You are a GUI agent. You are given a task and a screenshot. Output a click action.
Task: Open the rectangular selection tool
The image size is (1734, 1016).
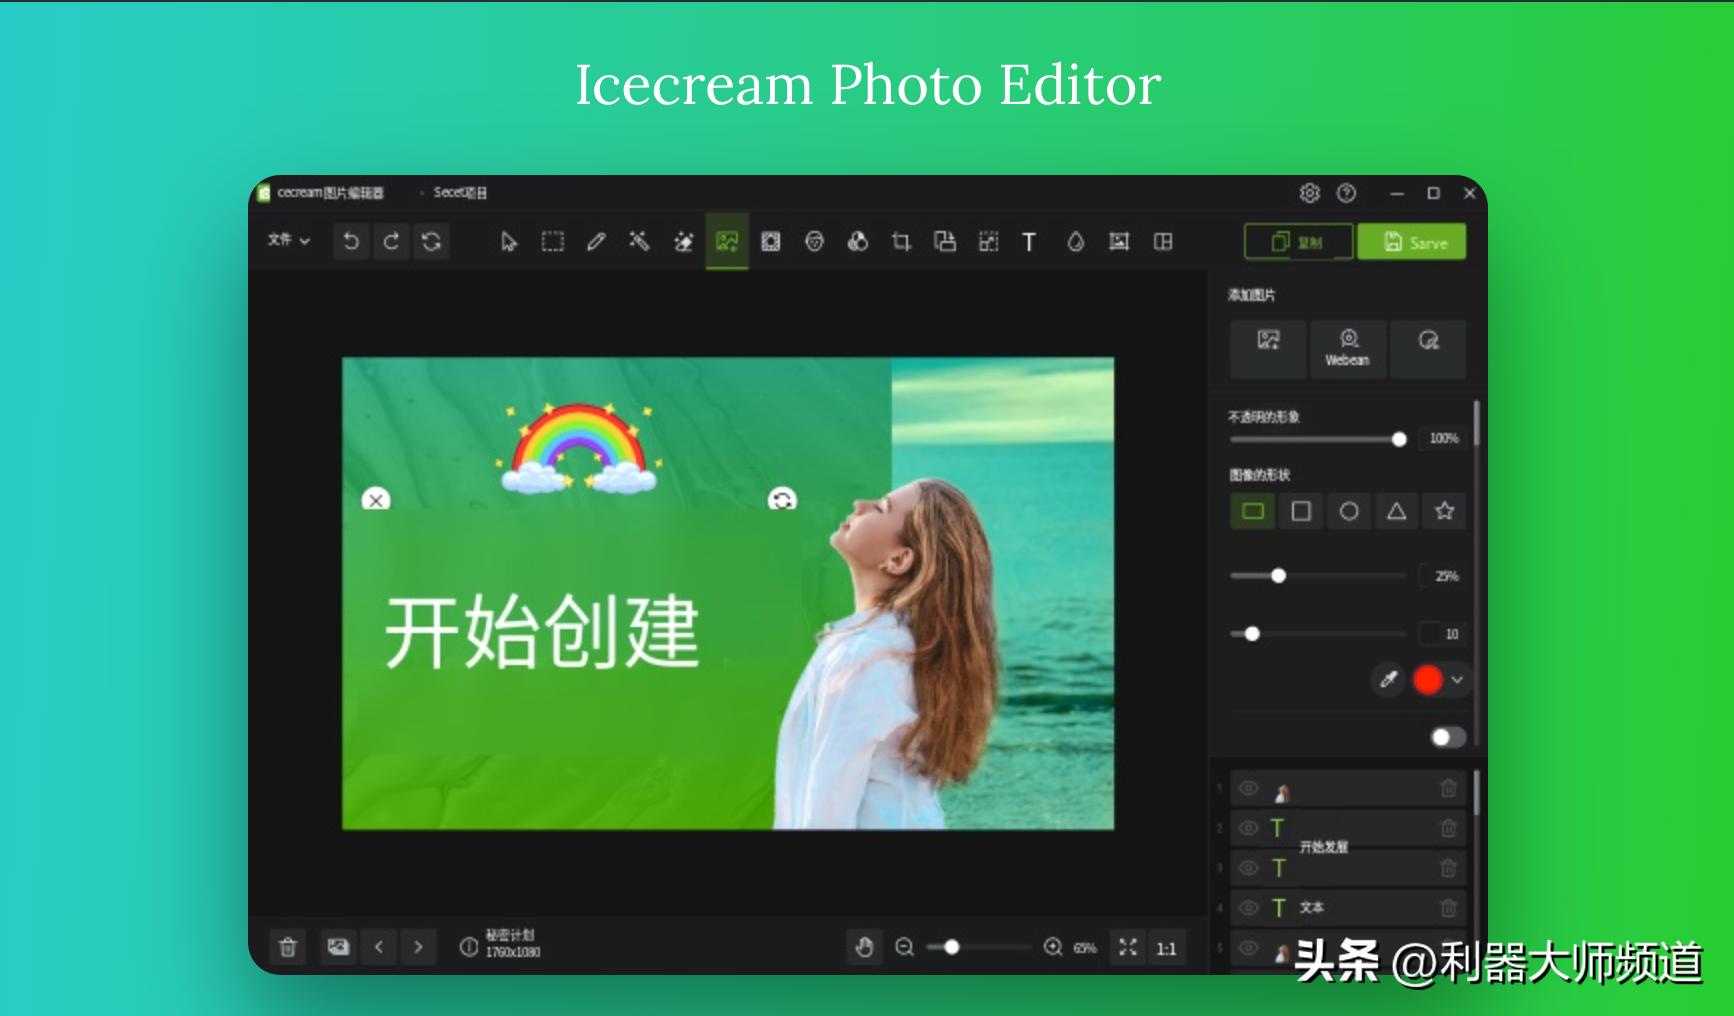pyautogui.click(x=552, y=241)
